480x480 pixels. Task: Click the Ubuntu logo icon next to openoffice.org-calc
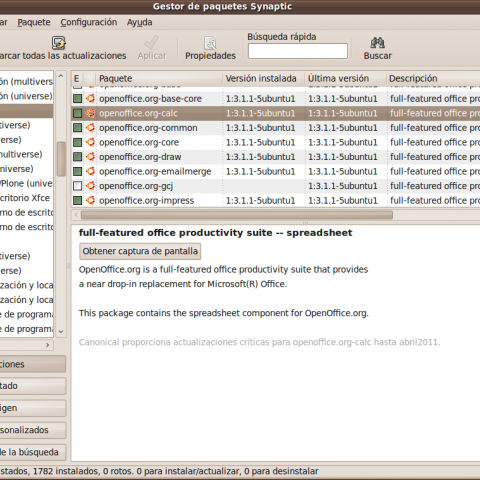pyautogui.click(x=90, y=113)
